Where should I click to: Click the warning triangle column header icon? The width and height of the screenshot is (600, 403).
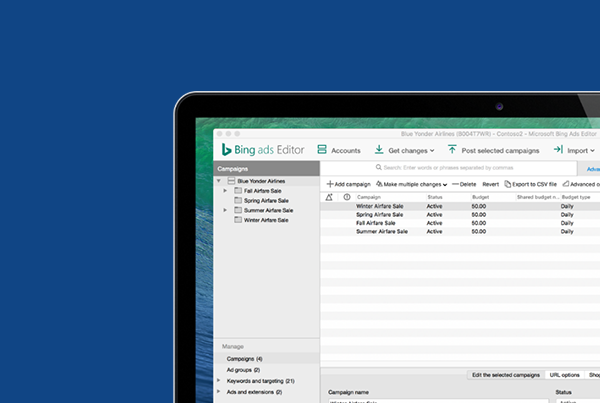[x=329, y=197]
